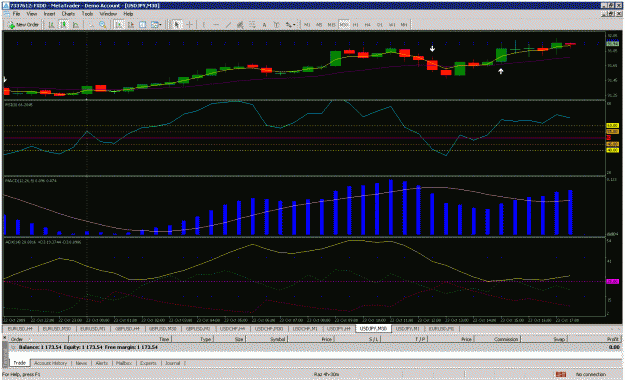Click the white down arrow chart marker
The width and height of the screenshot is (625, 380).
coord(432,49)
